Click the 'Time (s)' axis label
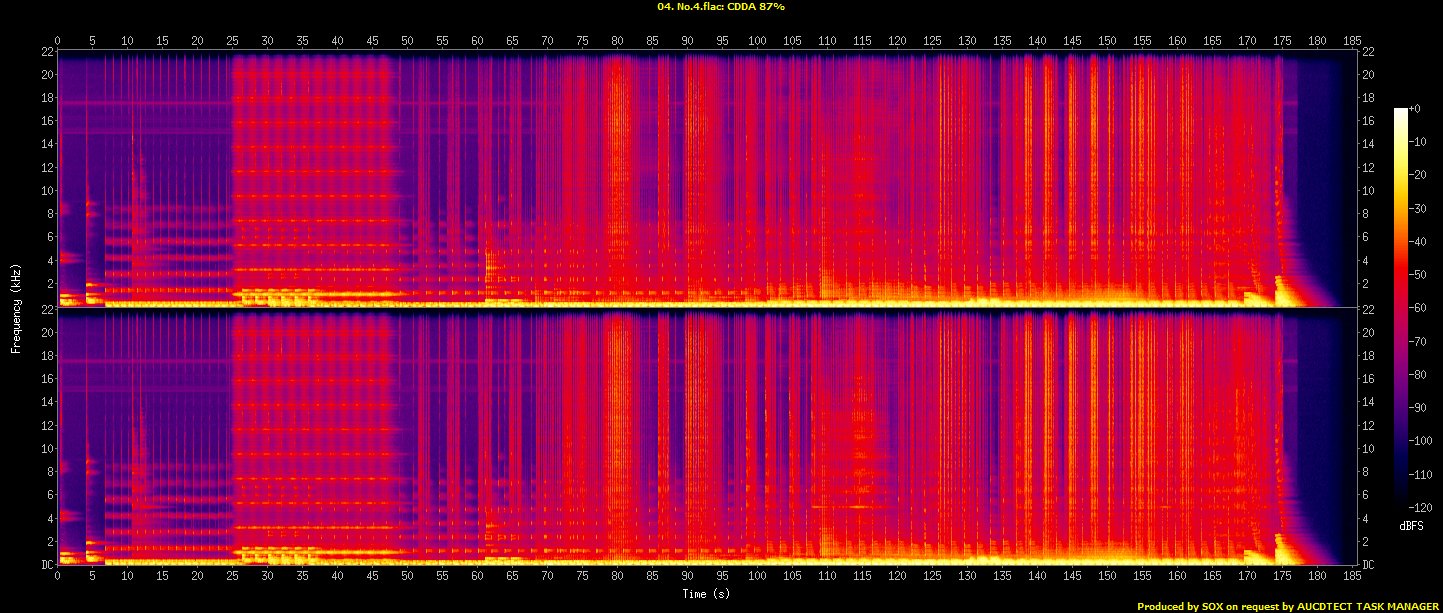Image resolution: width=1443 pixels, height=613 pixels. click(x=707, y=594)
